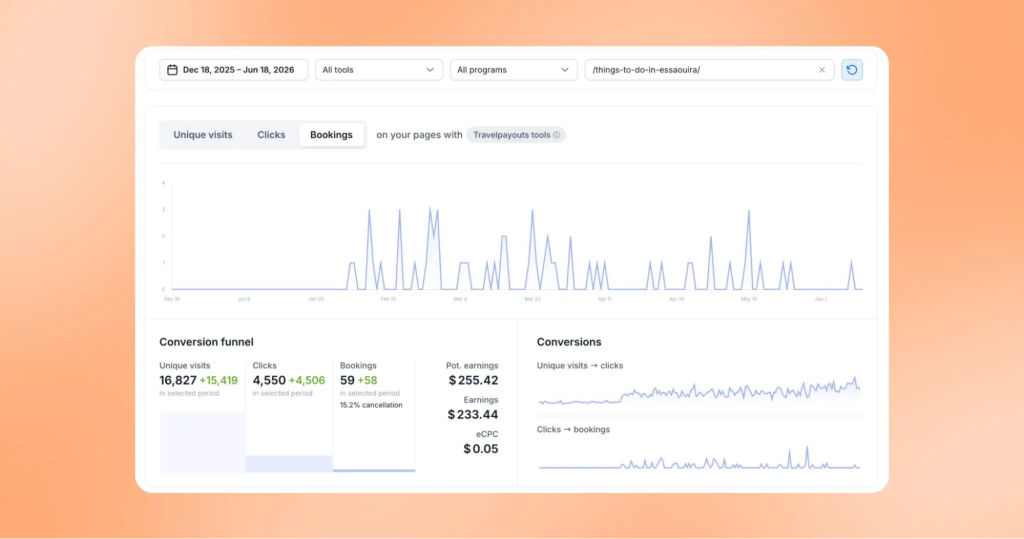The height and width of the screenshot is (539, 1024).
Task: Click the +4,506 clicks change value
Action: point(307,380)
